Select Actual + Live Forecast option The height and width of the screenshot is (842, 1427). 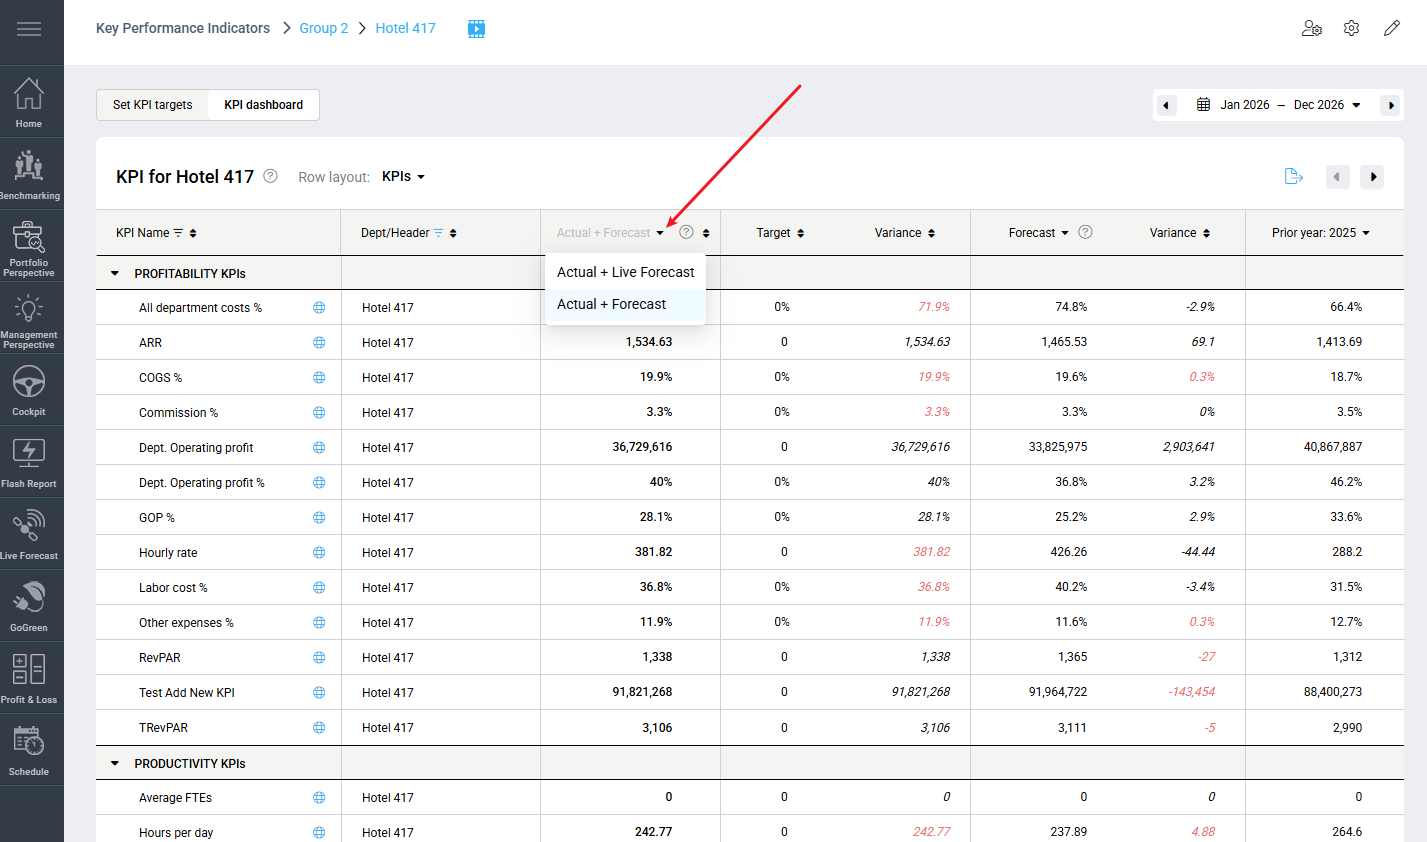click(625, 272)
